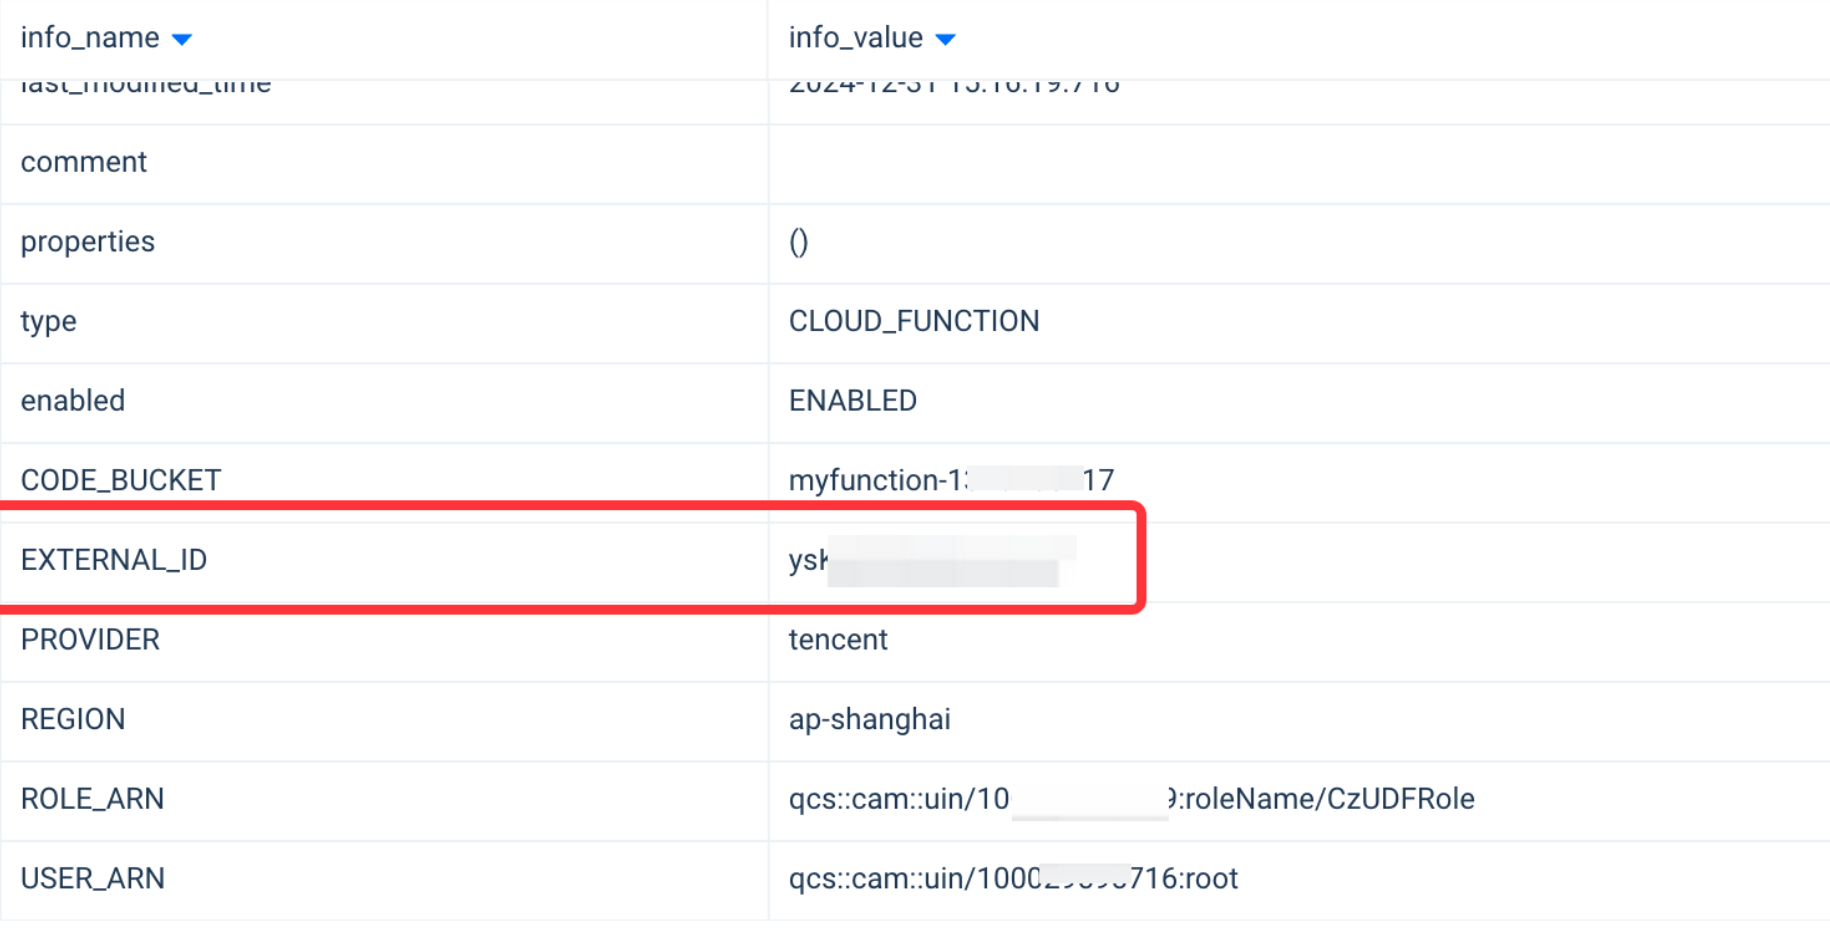Select the ROLE_ARN name cell
Screen dimensions: 1830x946
coord(92,799)
